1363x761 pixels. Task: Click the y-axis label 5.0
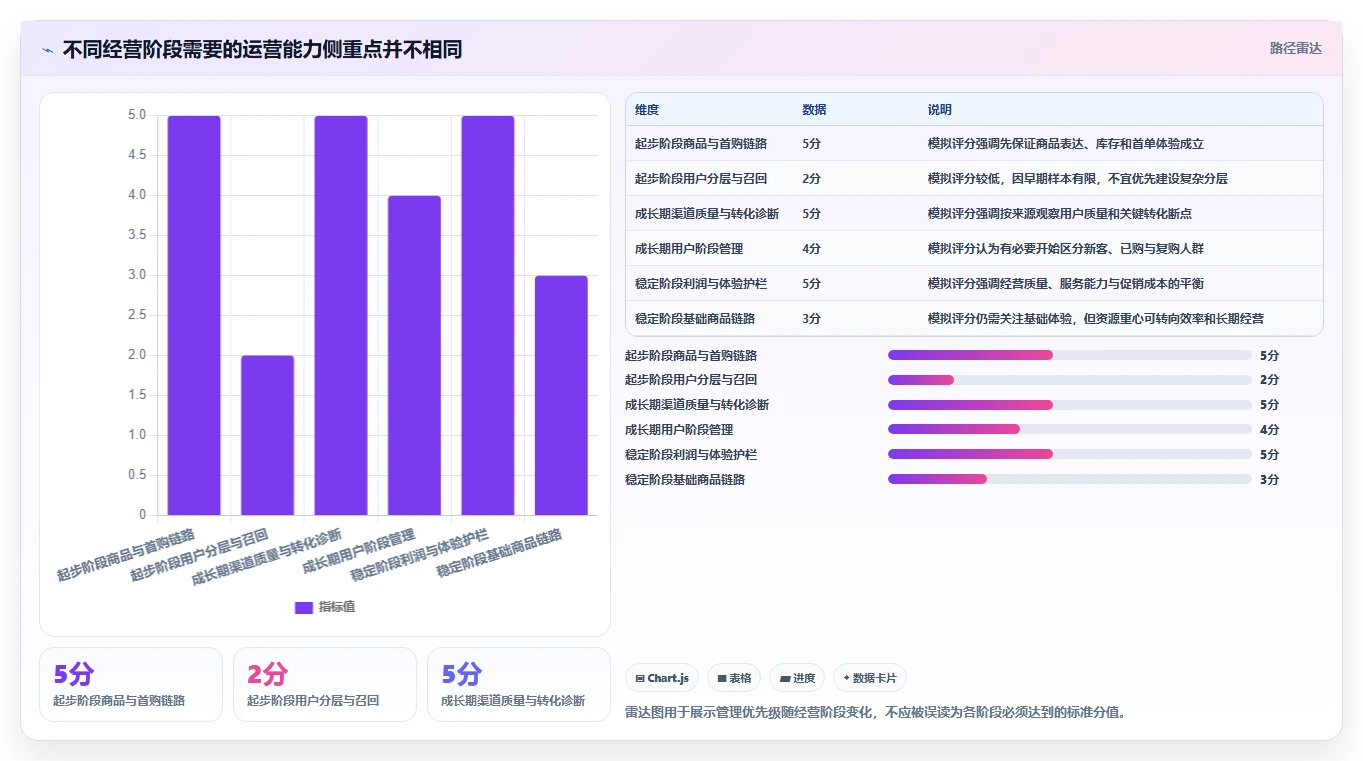click(x=137, y=115)
